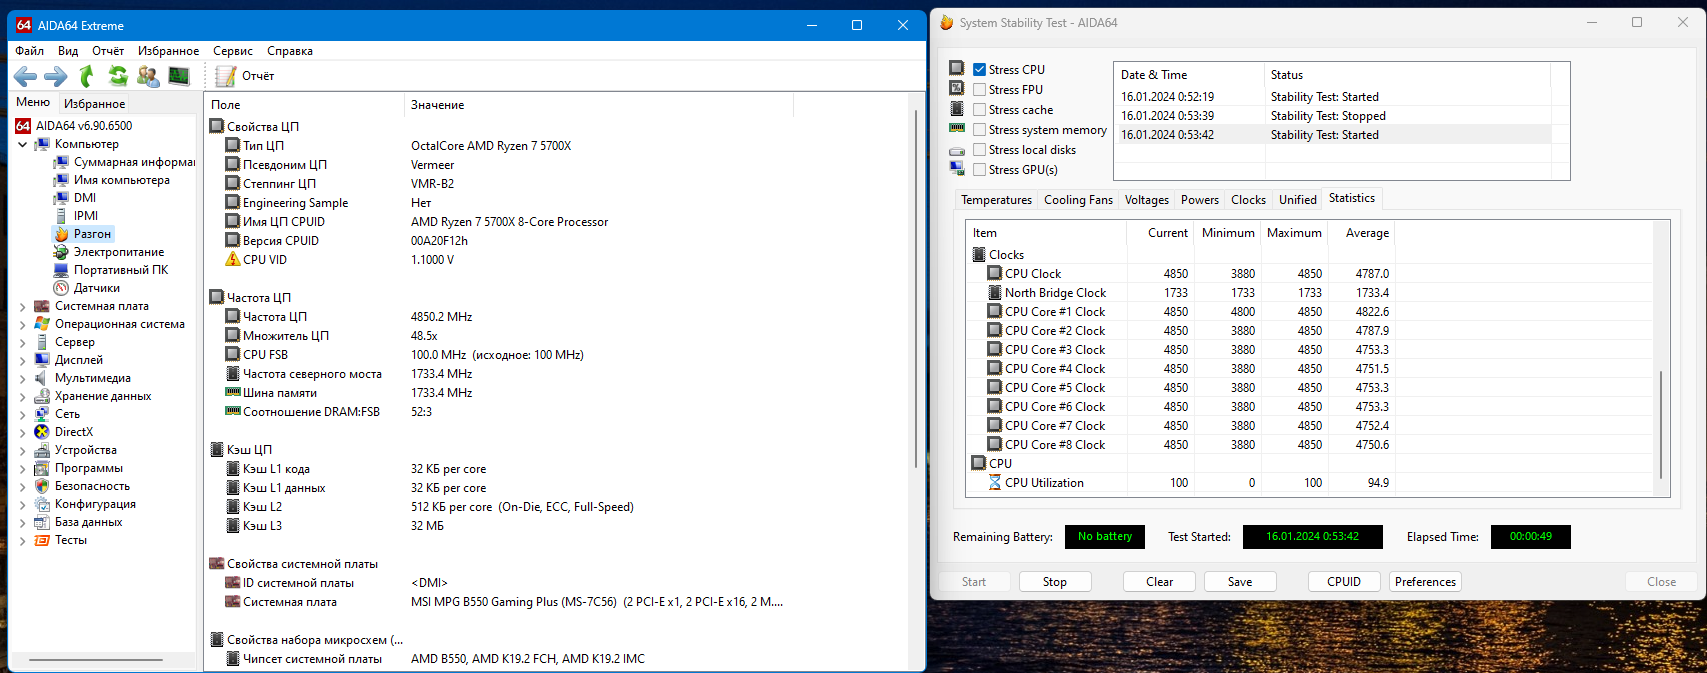The height and width of the screenshot is (673, 1707).
Task: Open the Preferences button
Action: tap(1425, 582)
